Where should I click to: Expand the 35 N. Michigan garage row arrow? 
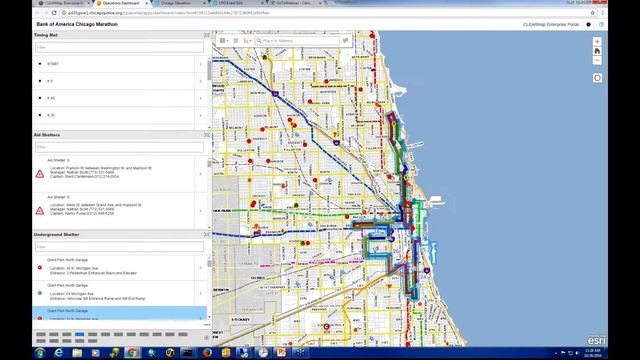(200, 268)
